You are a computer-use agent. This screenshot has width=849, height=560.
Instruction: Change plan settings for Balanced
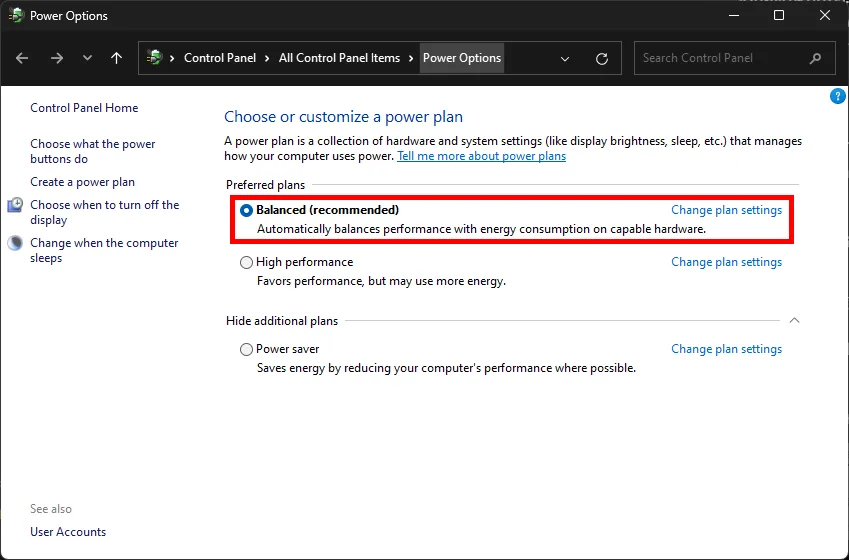click(x=727, y=210)
